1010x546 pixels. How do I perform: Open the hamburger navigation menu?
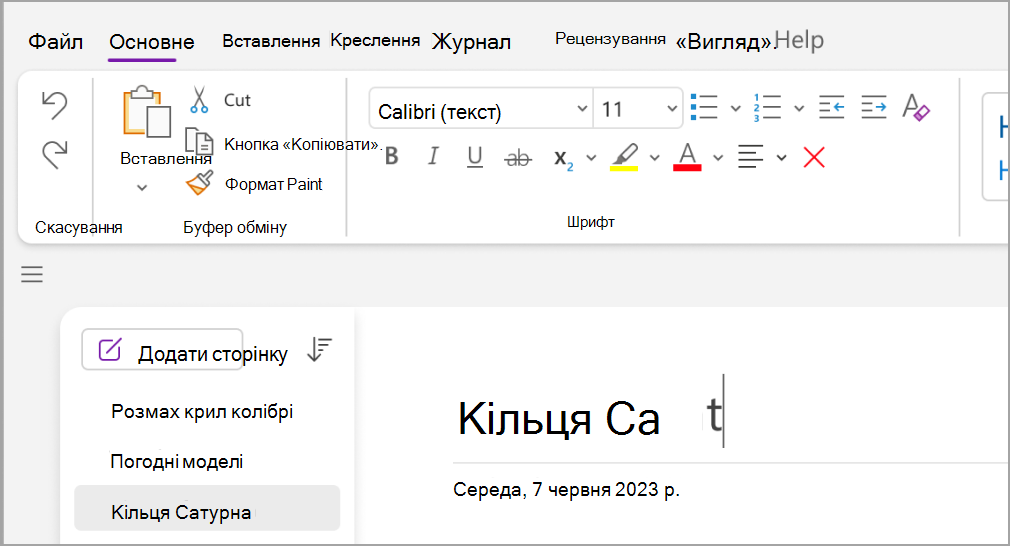pos(32,274)
